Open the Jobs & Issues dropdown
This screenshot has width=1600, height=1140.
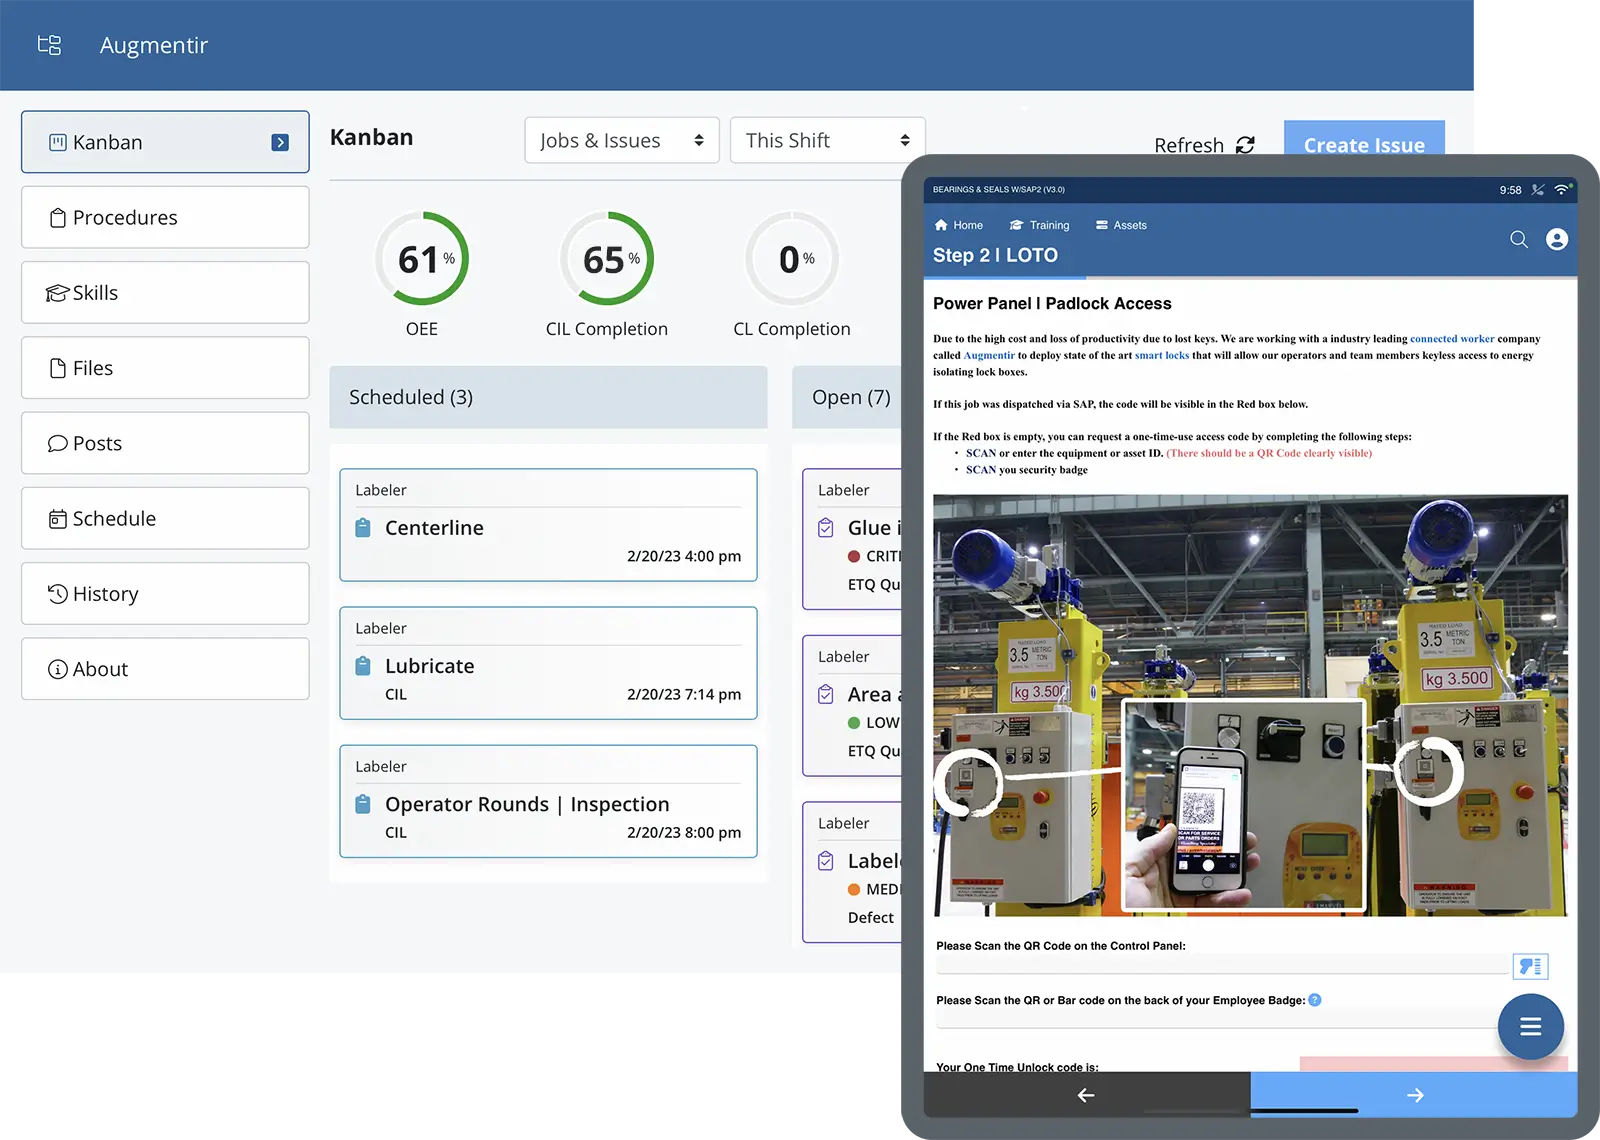(x=622, y=140)
